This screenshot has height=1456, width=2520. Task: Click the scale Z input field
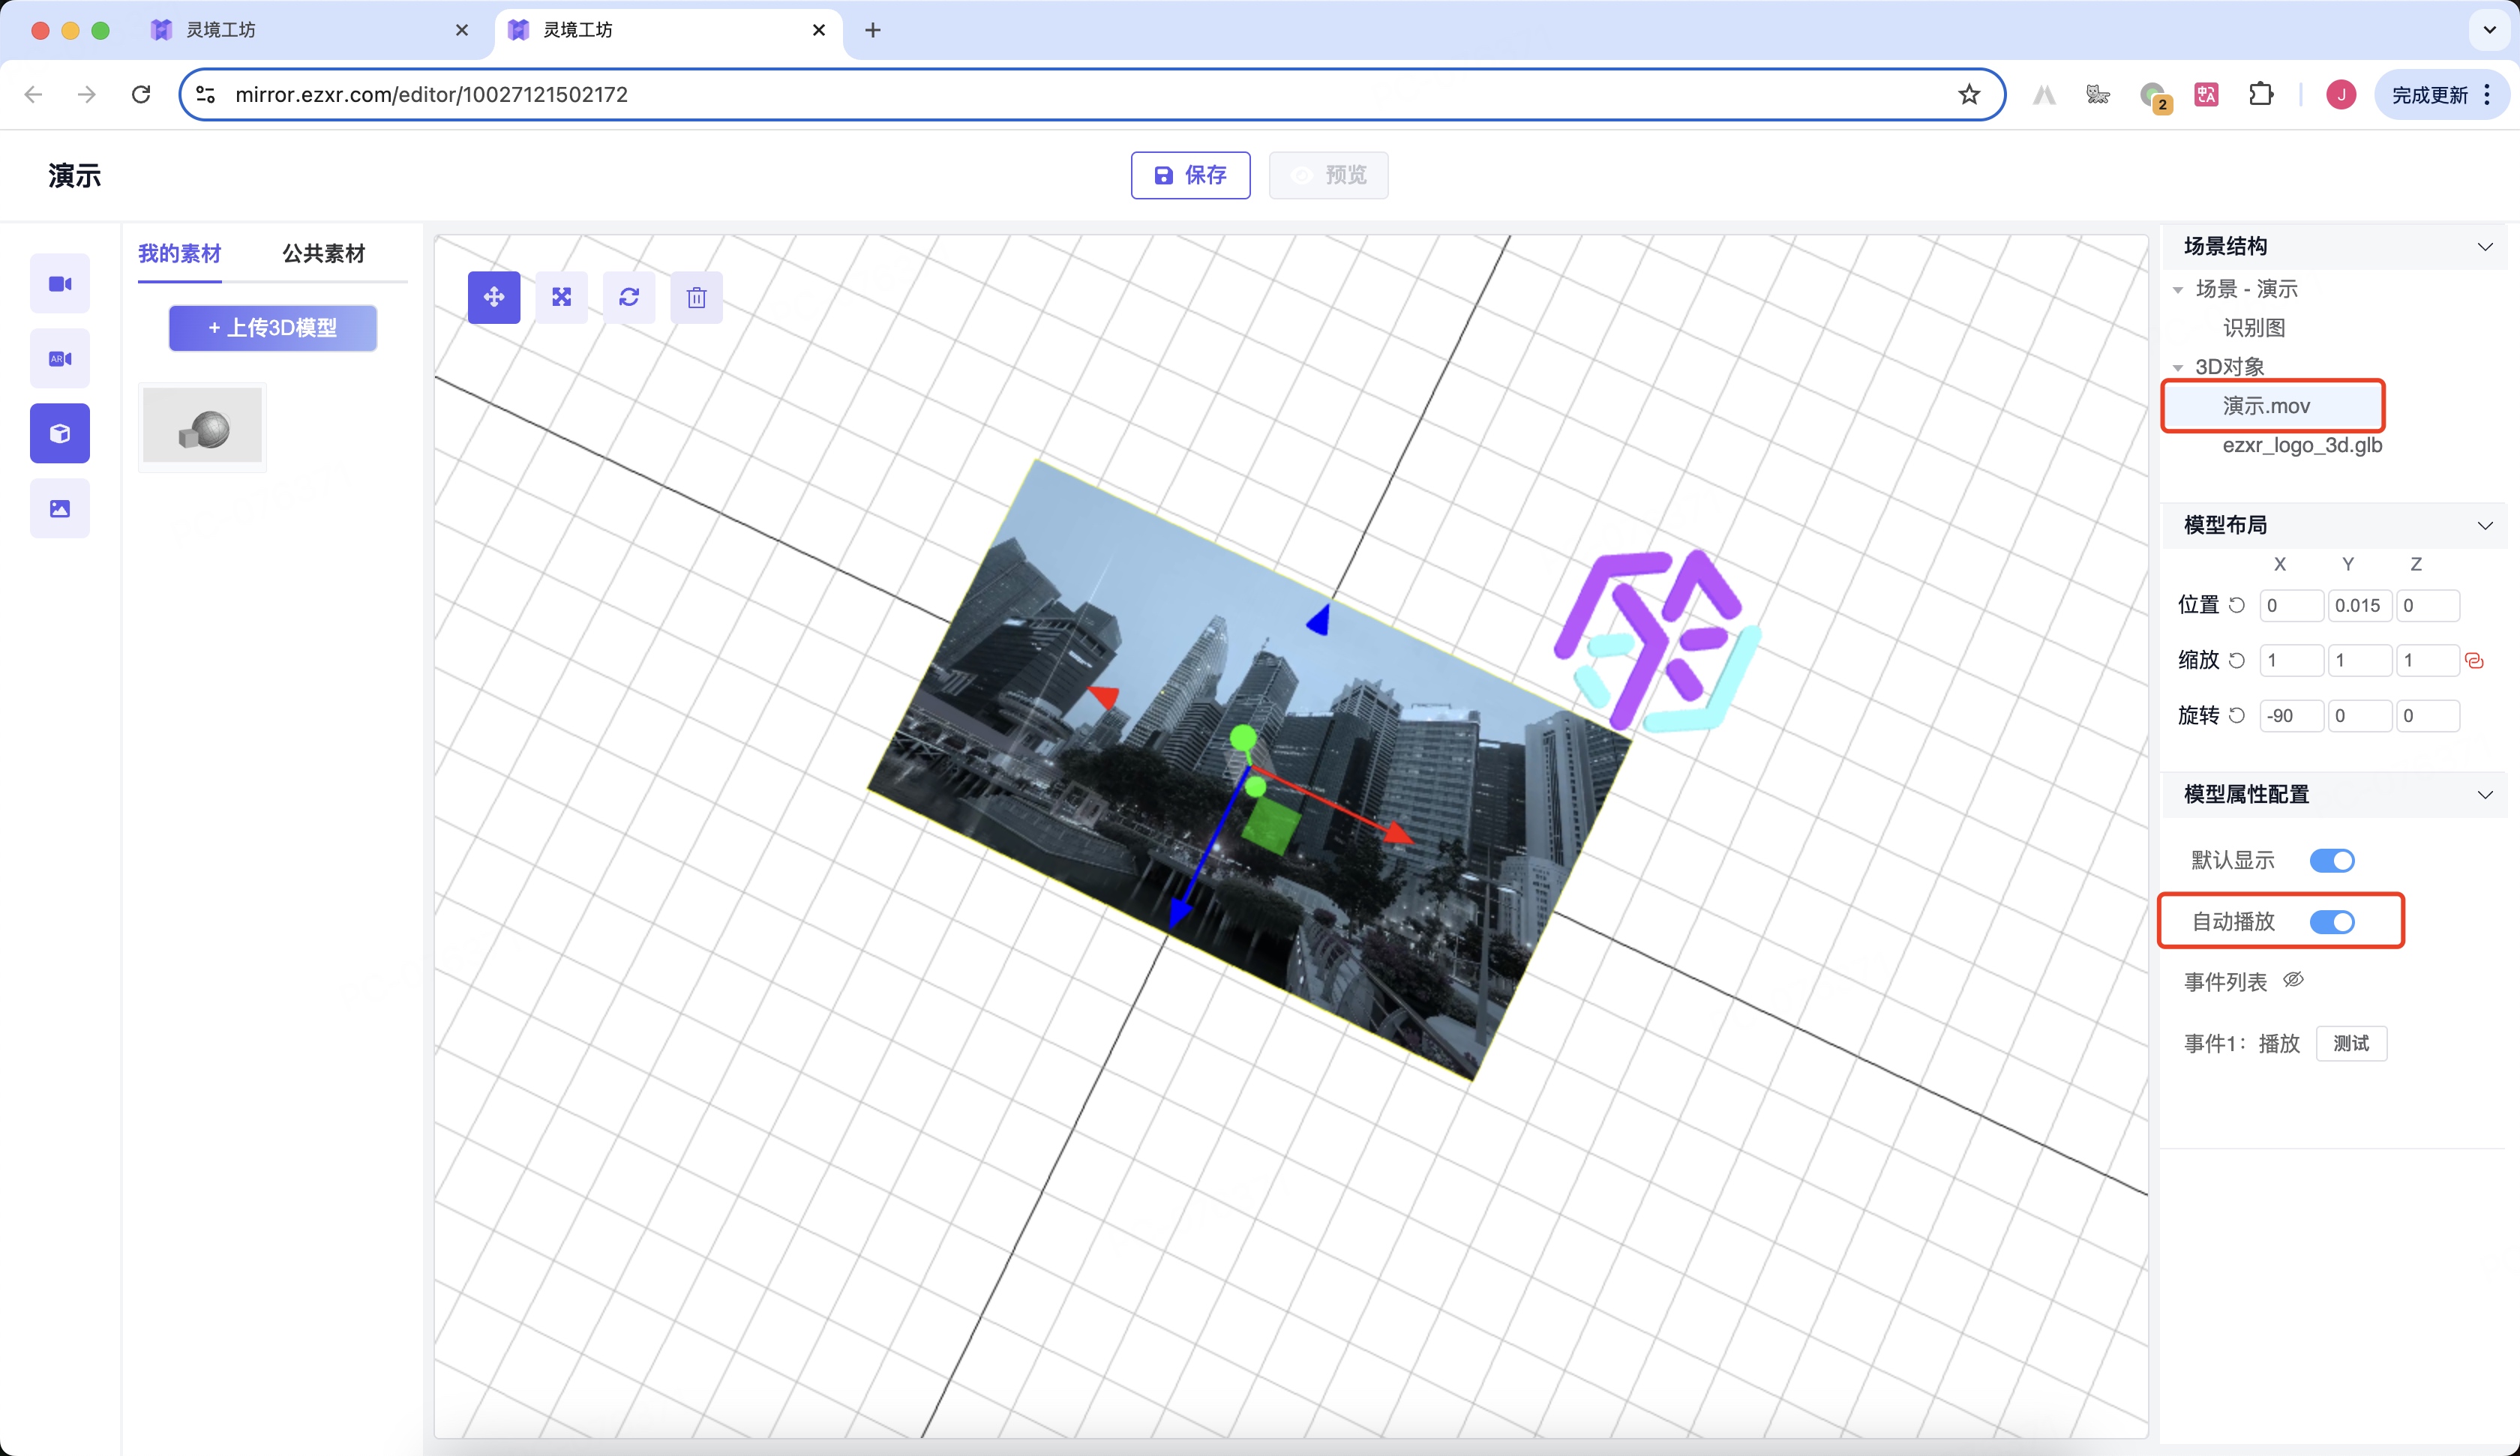point(2427,660)
